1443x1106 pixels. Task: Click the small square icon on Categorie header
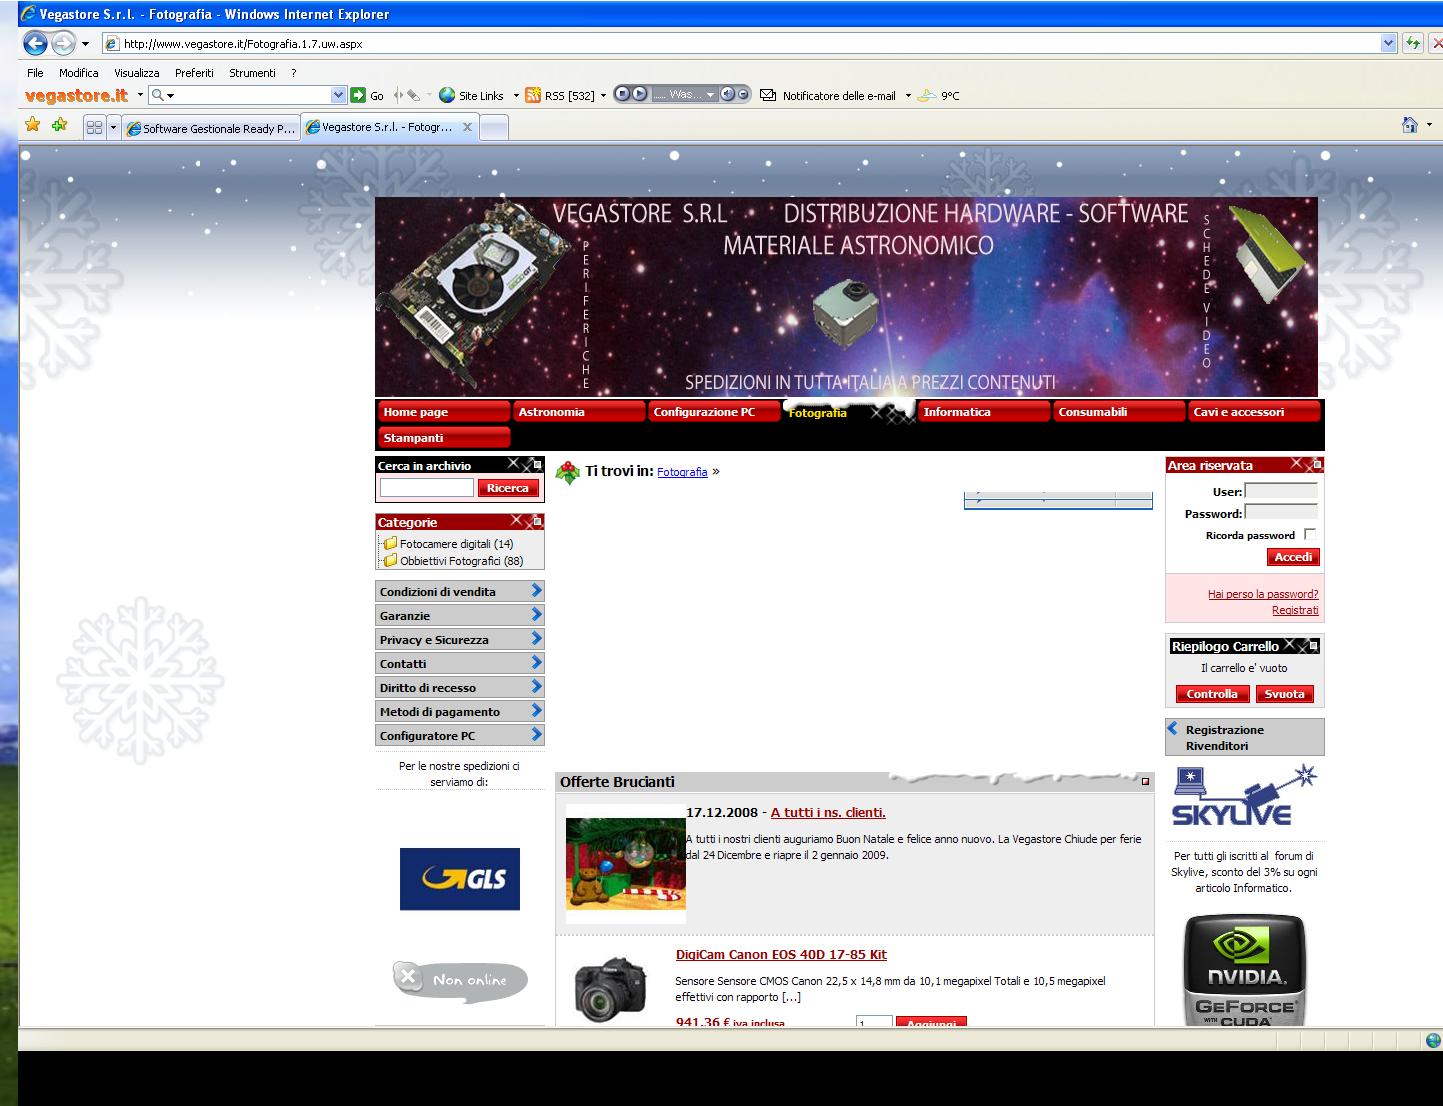(x=537, y=522)
